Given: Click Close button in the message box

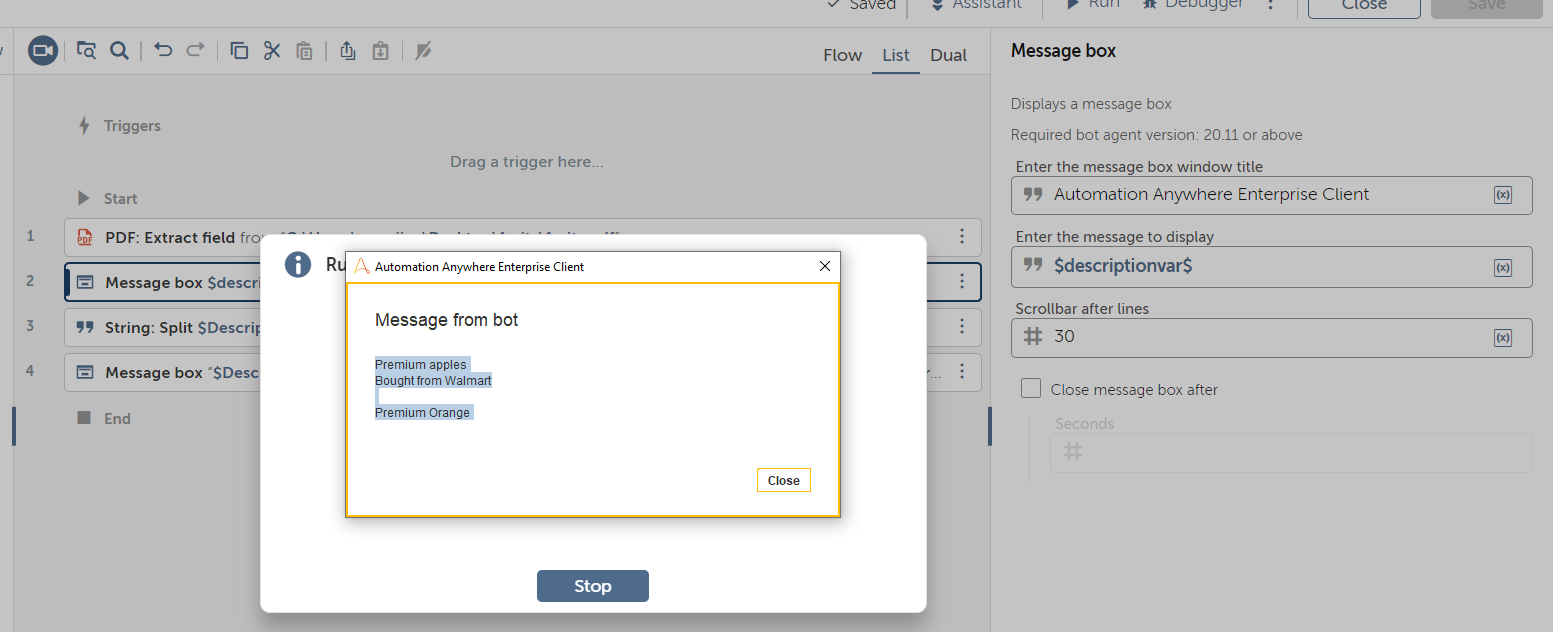Looking at the screenshot, I should point(783,480).
